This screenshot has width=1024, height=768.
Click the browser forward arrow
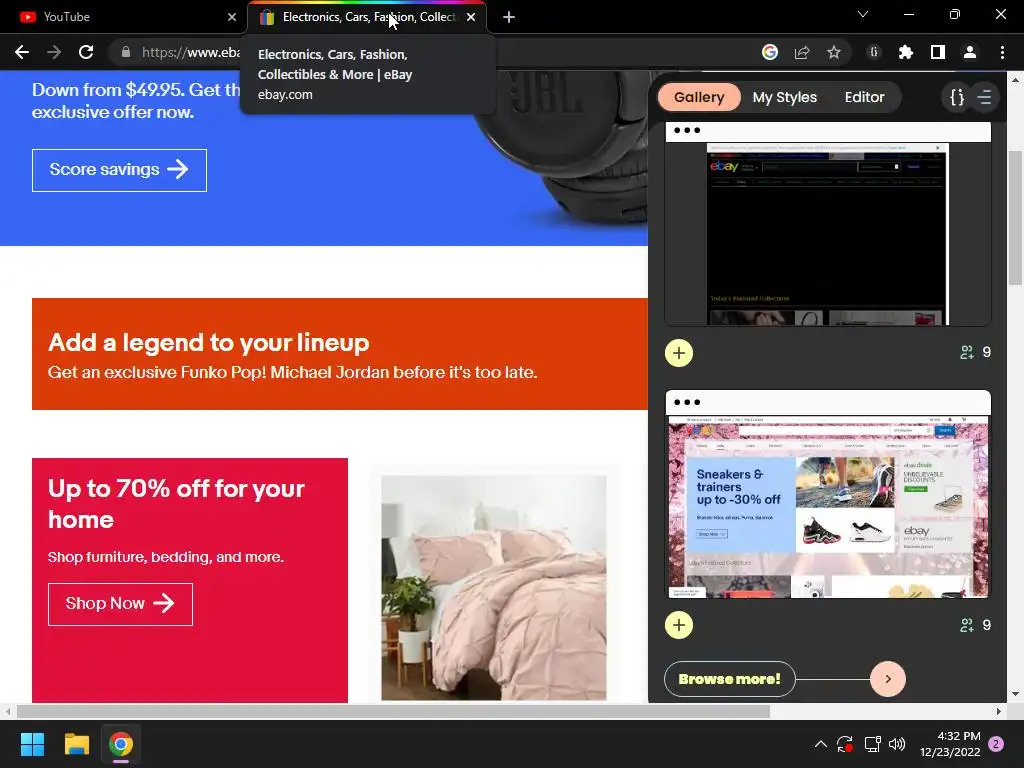[x=54, y=52]
